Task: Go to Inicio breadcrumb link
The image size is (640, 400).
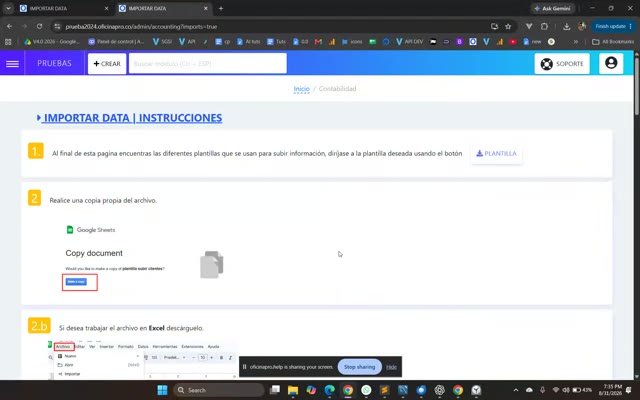Action: click(x=302, y=89)
